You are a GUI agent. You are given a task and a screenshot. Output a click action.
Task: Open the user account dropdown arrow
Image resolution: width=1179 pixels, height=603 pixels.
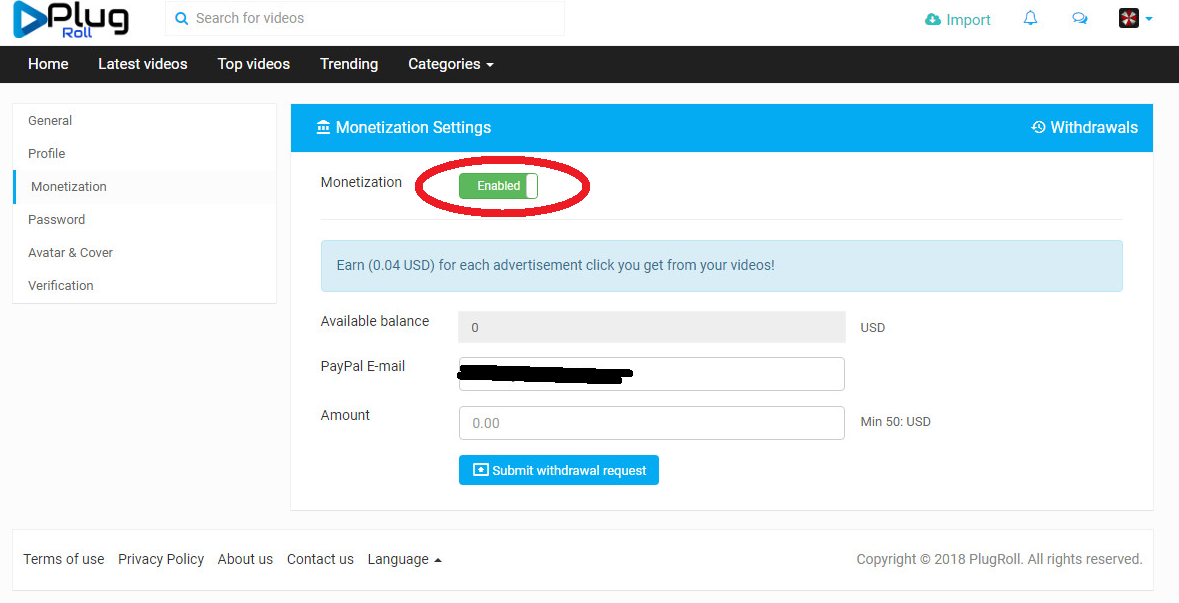1149,19
